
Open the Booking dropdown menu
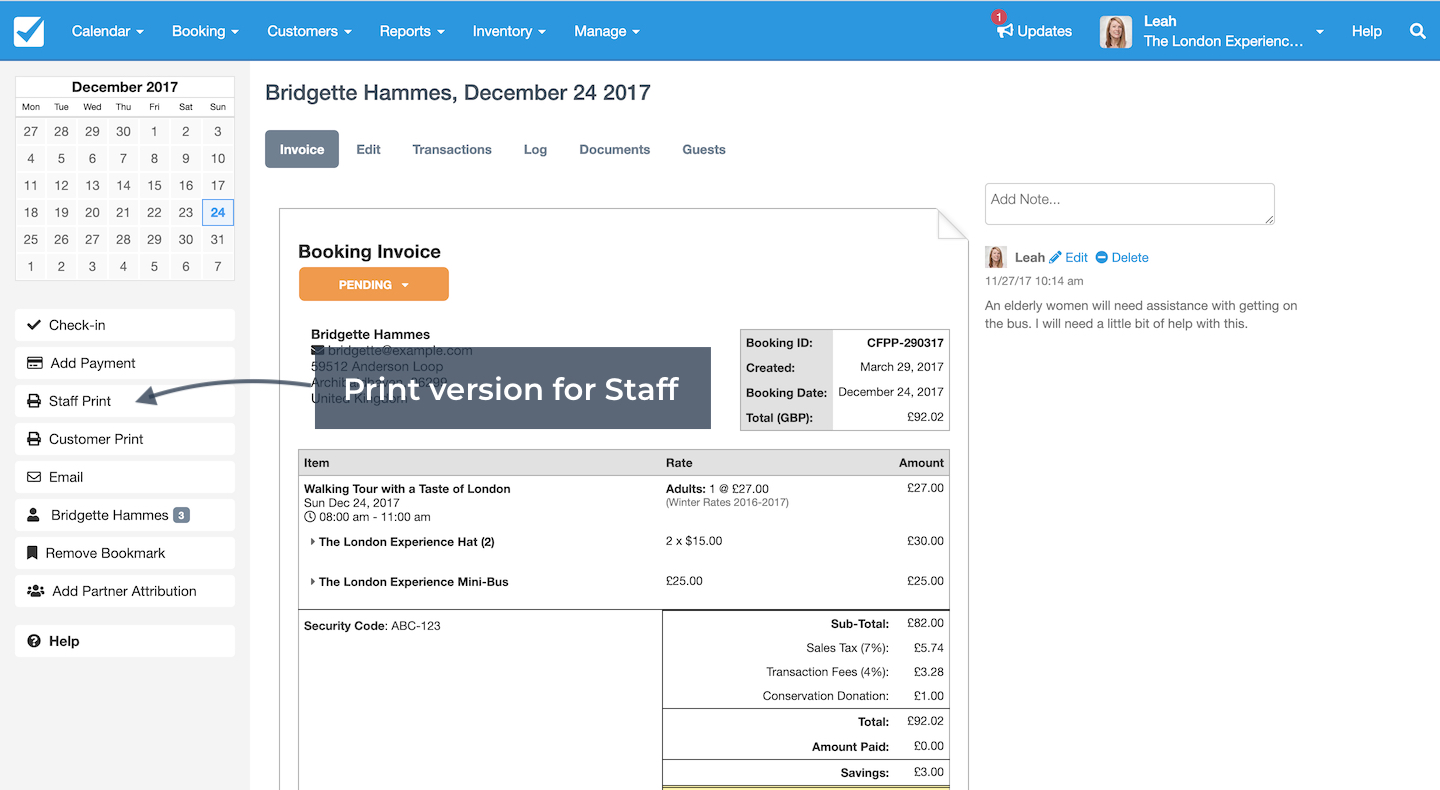tap(205, 31)
